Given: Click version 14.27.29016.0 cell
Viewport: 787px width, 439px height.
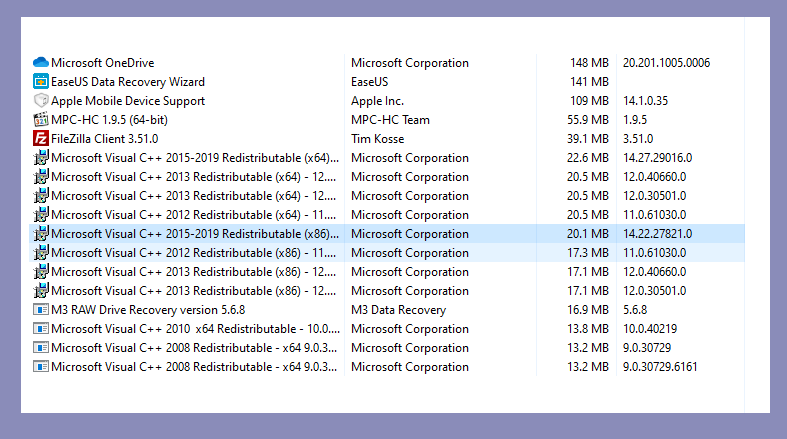Looking at the screenshot, I should click(658, 158).
